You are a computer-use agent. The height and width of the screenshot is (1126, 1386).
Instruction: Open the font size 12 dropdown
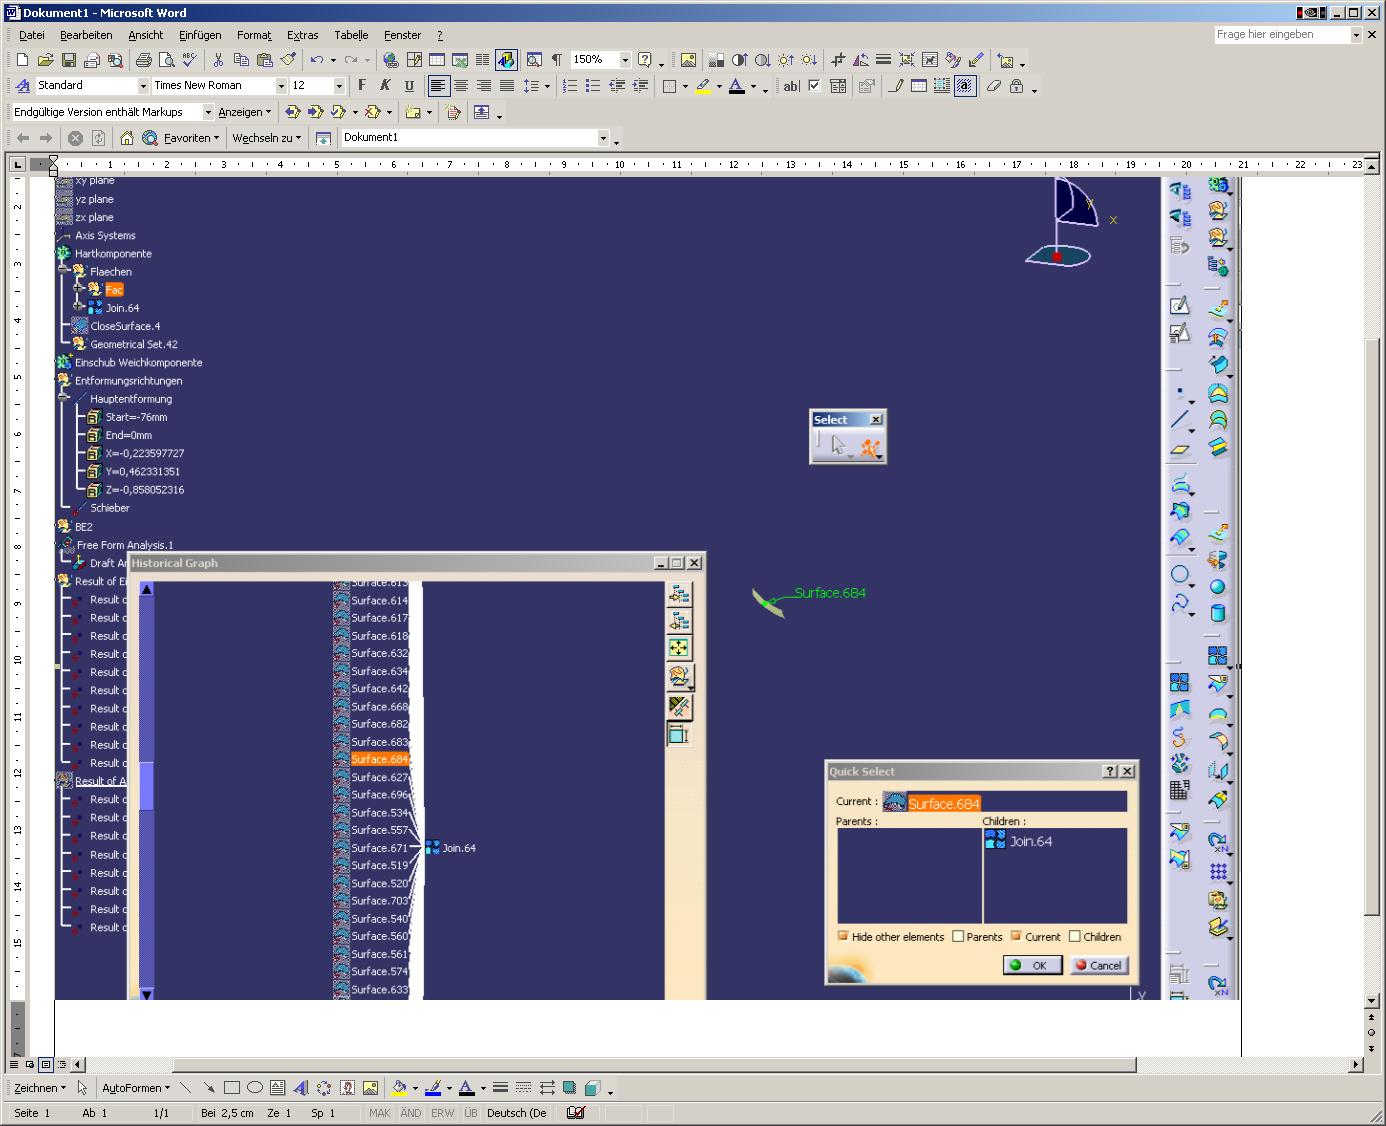[x=338, y=86]
